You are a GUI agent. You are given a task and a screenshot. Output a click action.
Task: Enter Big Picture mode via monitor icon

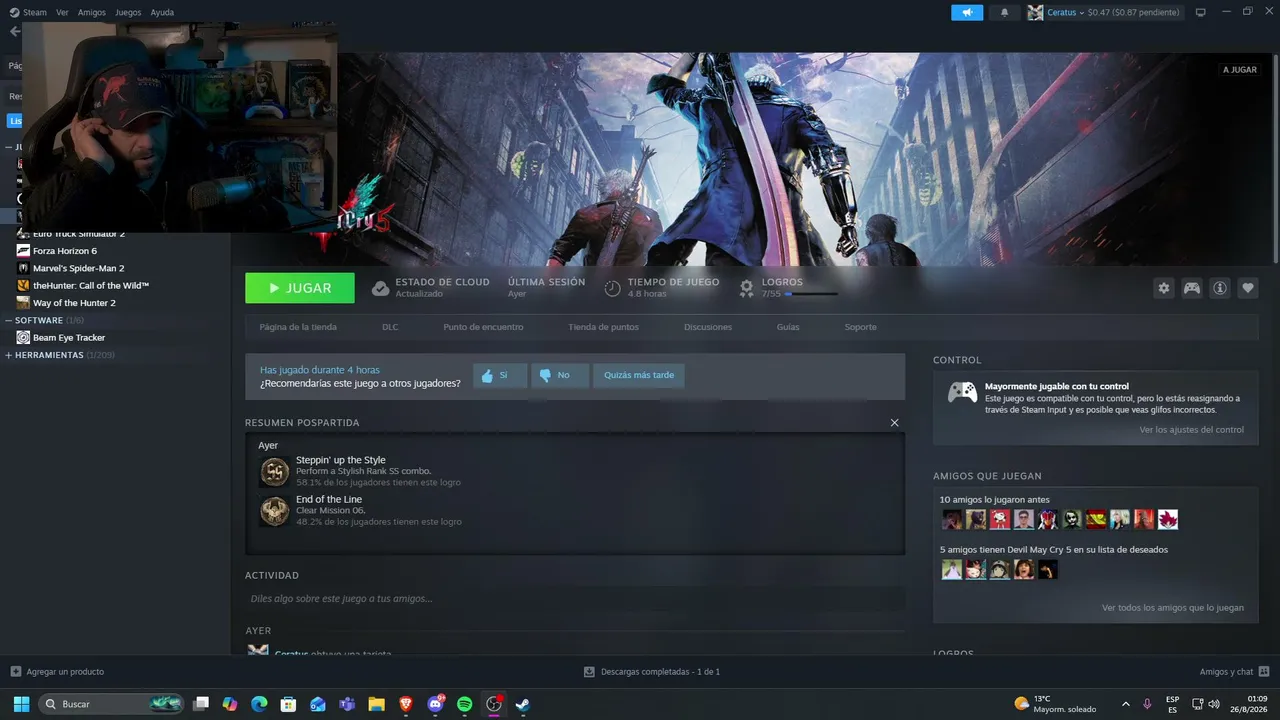[x=1201, y=12]
